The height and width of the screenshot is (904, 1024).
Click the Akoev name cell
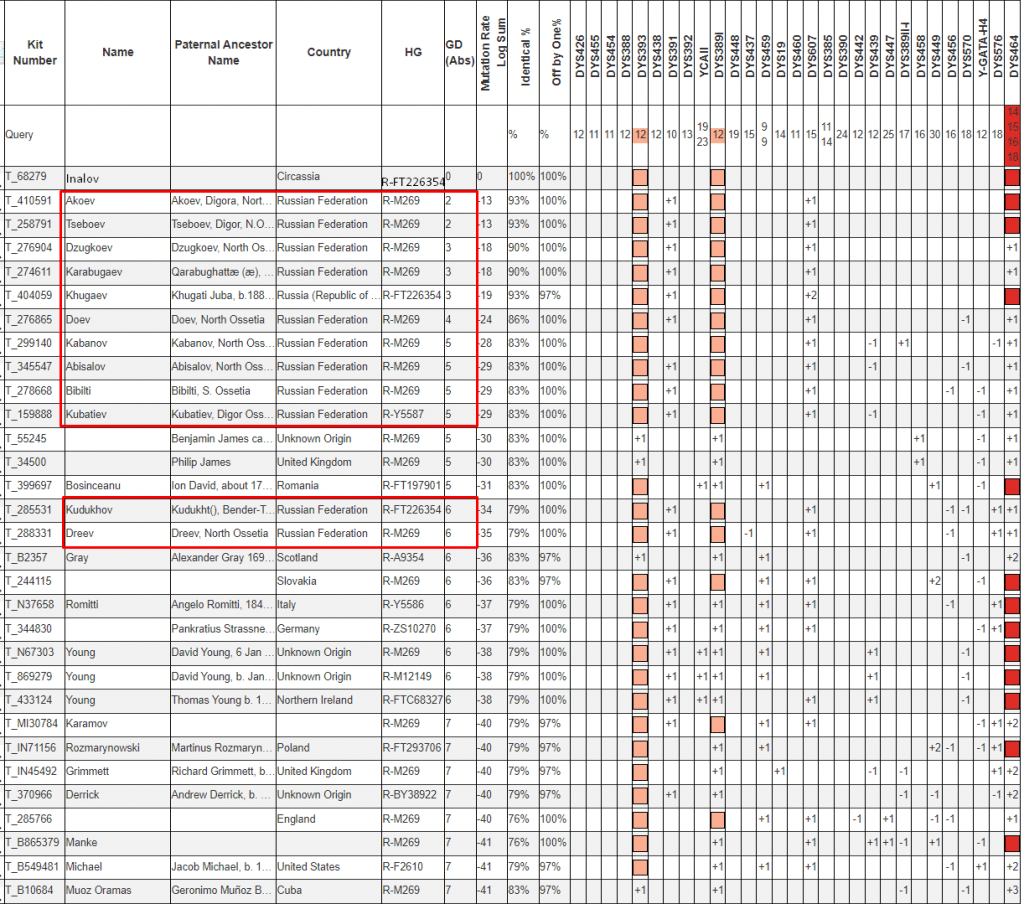point(82,201)
